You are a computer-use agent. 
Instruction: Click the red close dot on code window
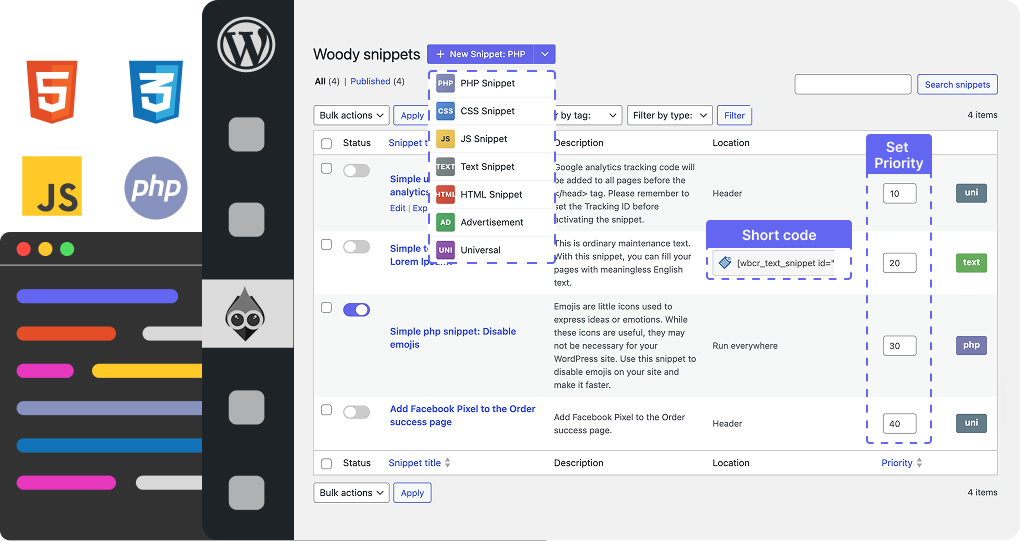coord(22,248)
